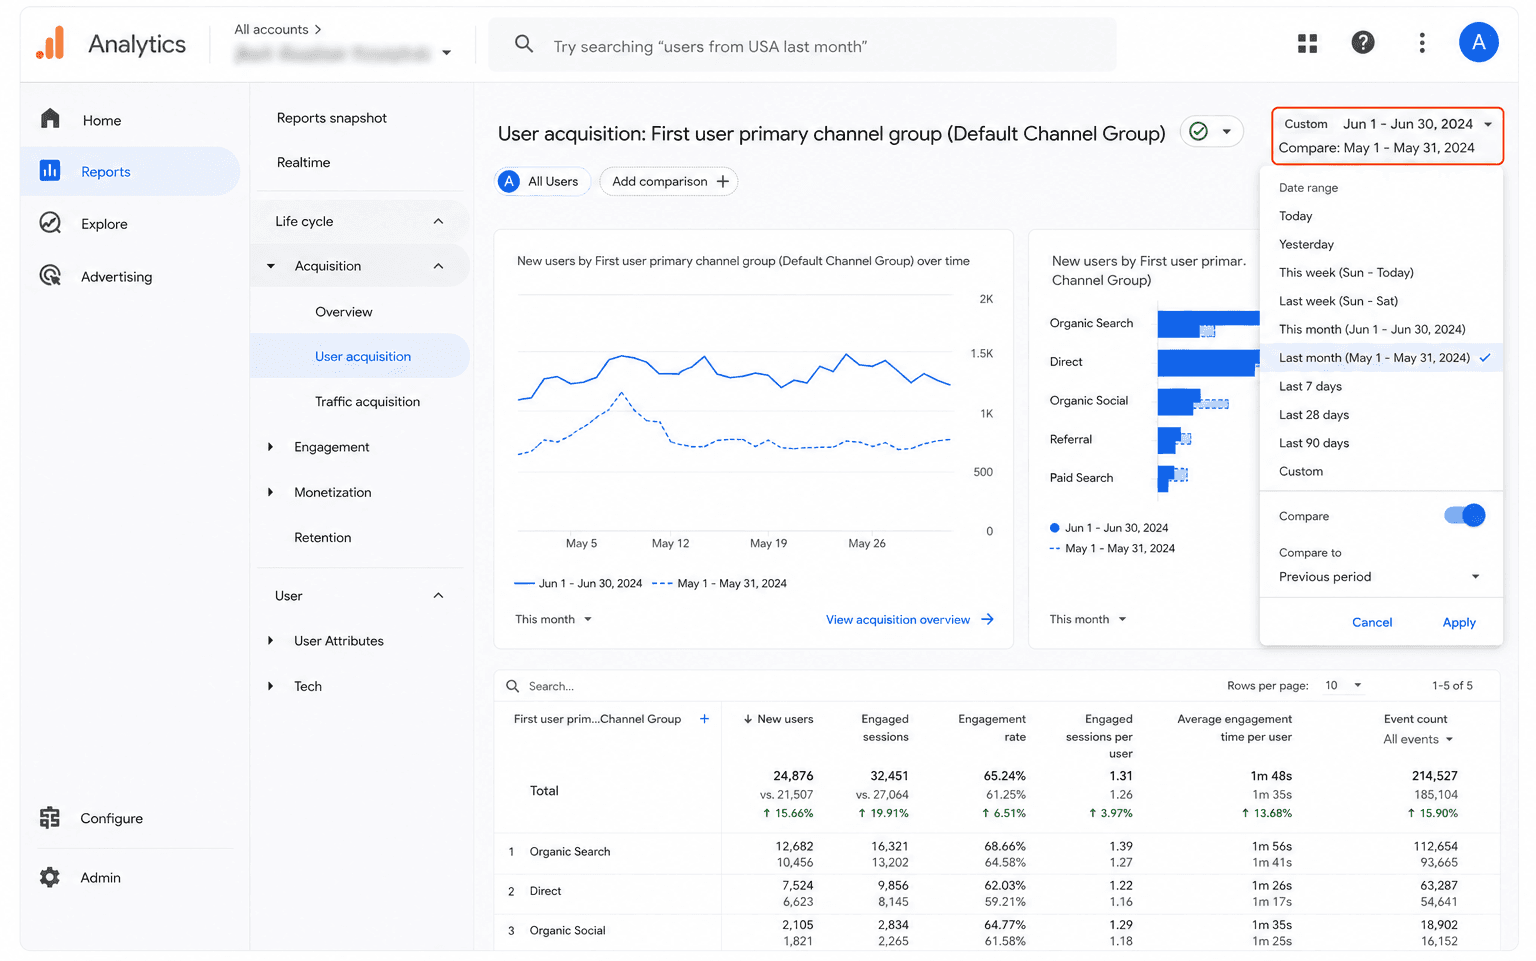Sort by New users column arrow
The image size is (1536, 961).
coord(748,719)
